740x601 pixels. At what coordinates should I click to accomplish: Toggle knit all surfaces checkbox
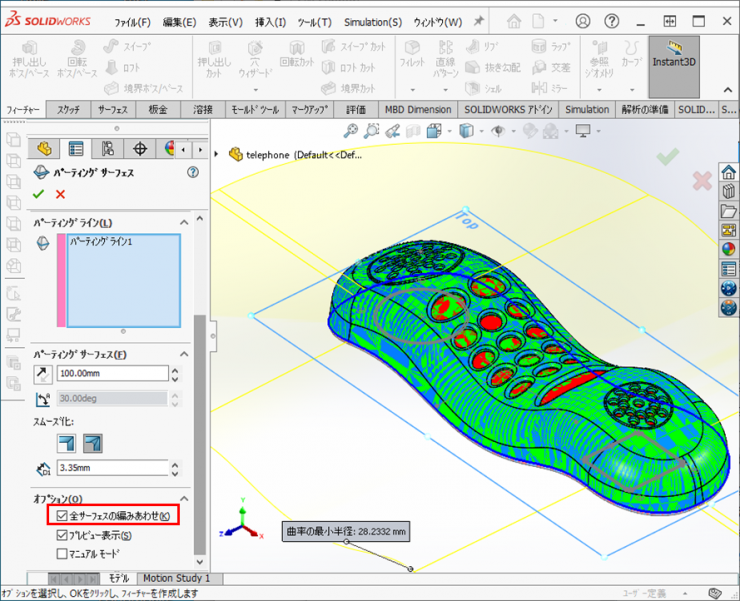click(62, 516)
